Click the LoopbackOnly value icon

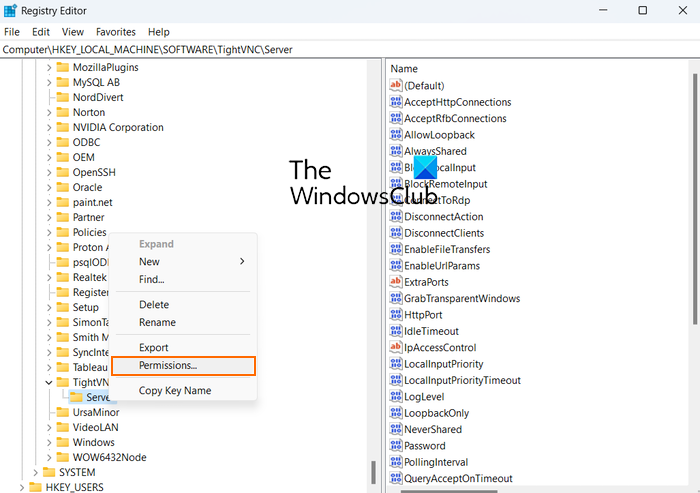[396, 413]
